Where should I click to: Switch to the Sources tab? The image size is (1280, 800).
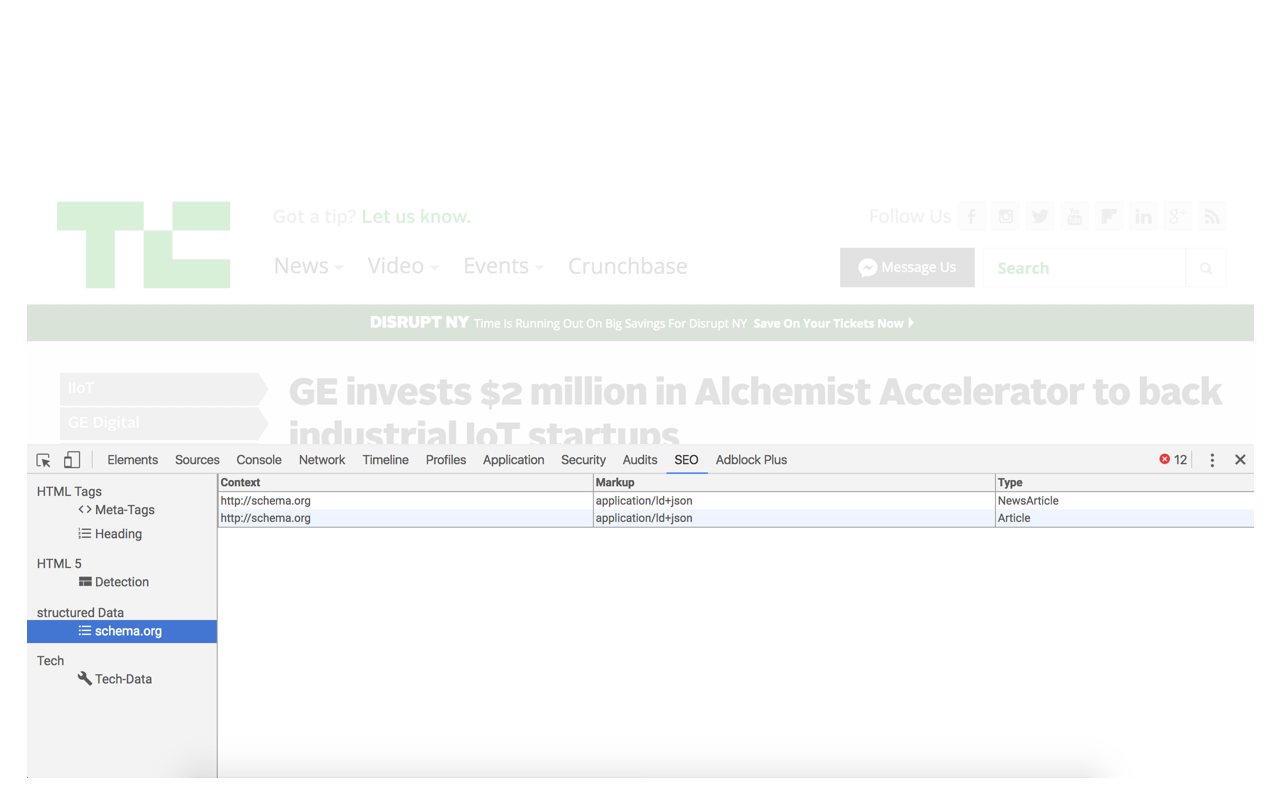point(197,460)
